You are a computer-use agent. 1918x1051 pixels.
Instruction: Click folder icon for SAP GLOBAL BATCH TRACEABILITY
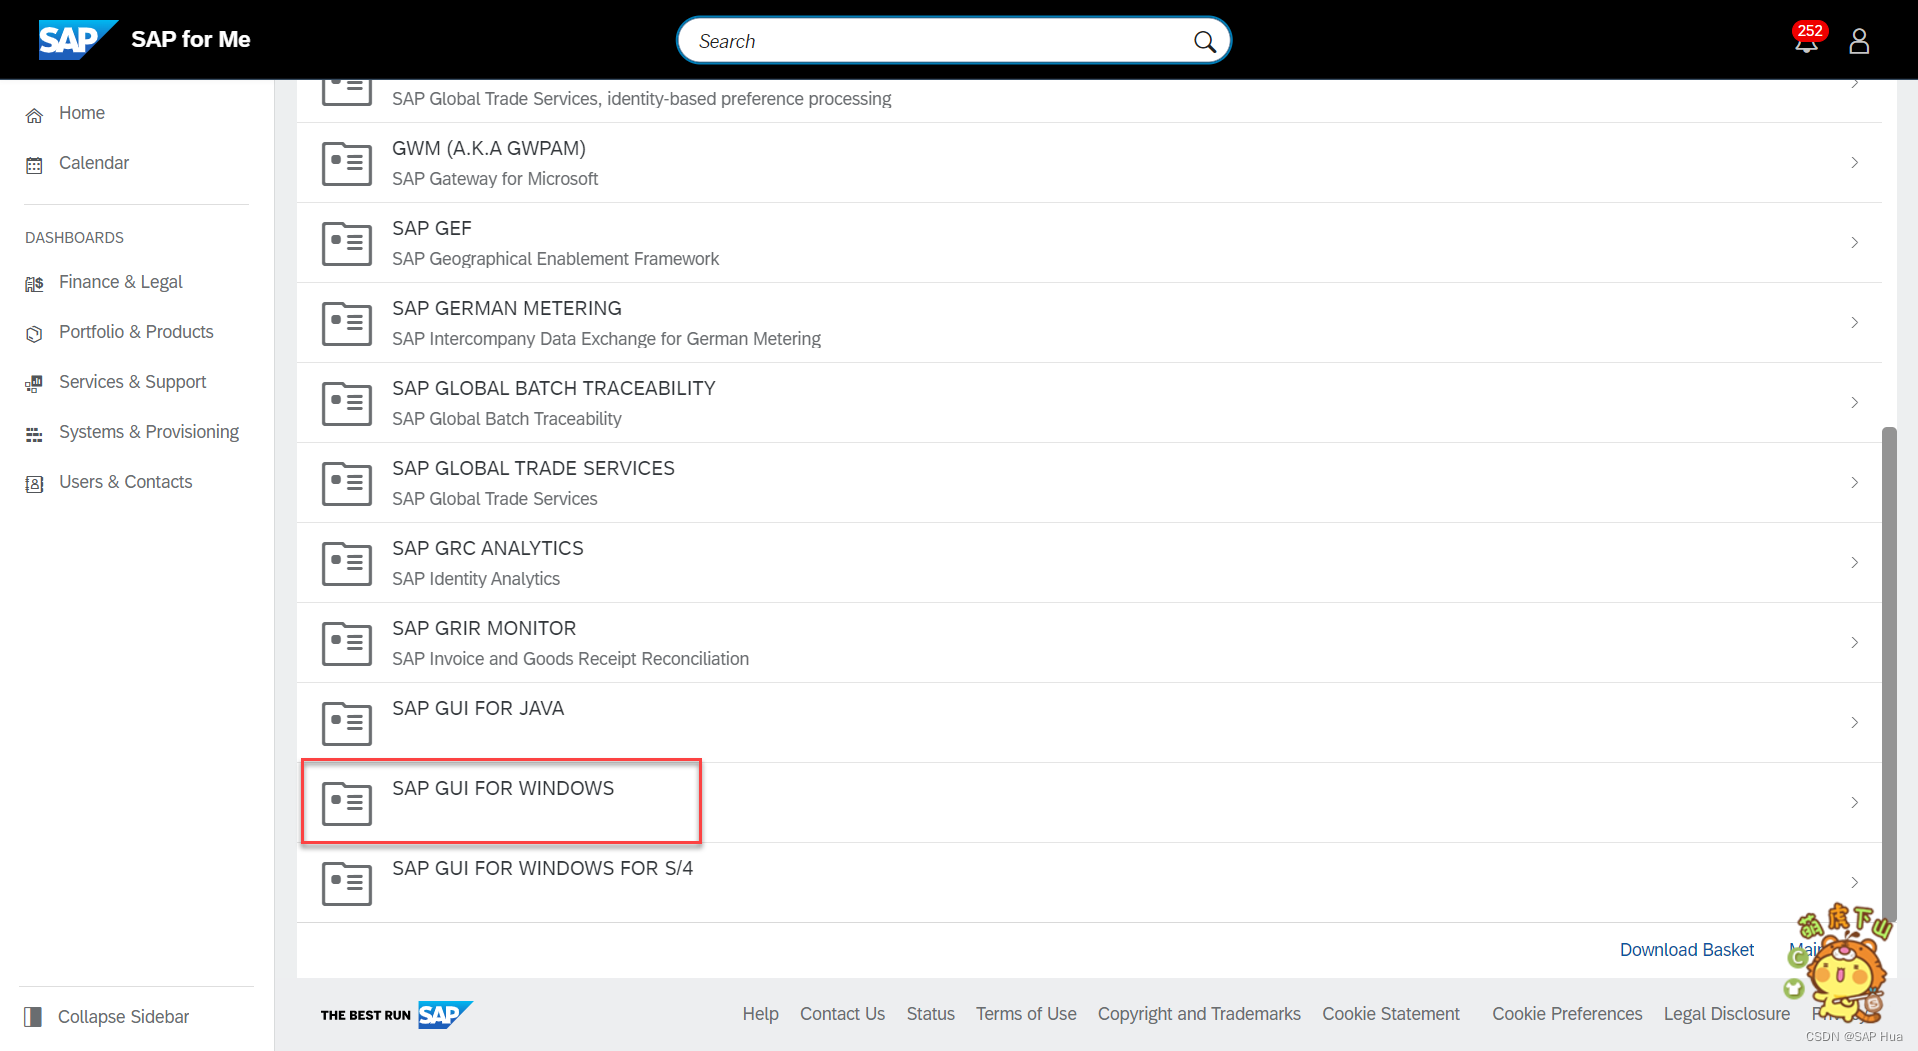[x=347, y=404]
